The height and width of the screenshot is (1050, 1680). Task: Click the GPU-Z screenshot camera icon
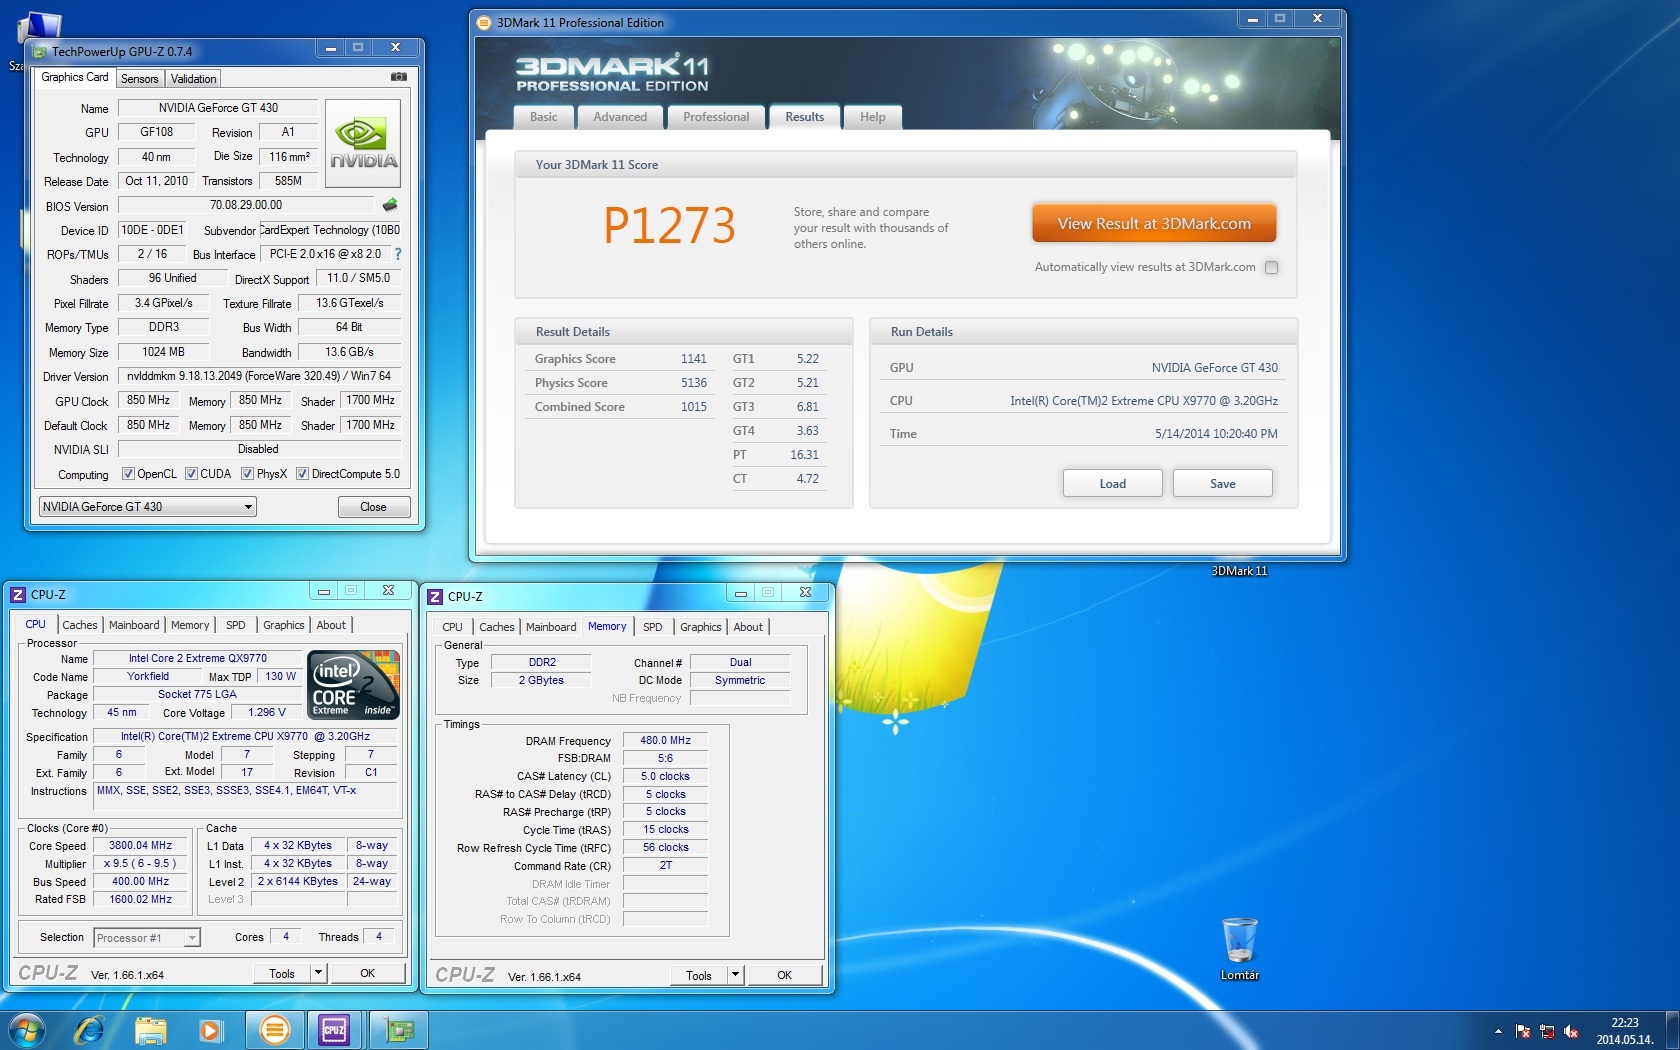tap(398, 76)
